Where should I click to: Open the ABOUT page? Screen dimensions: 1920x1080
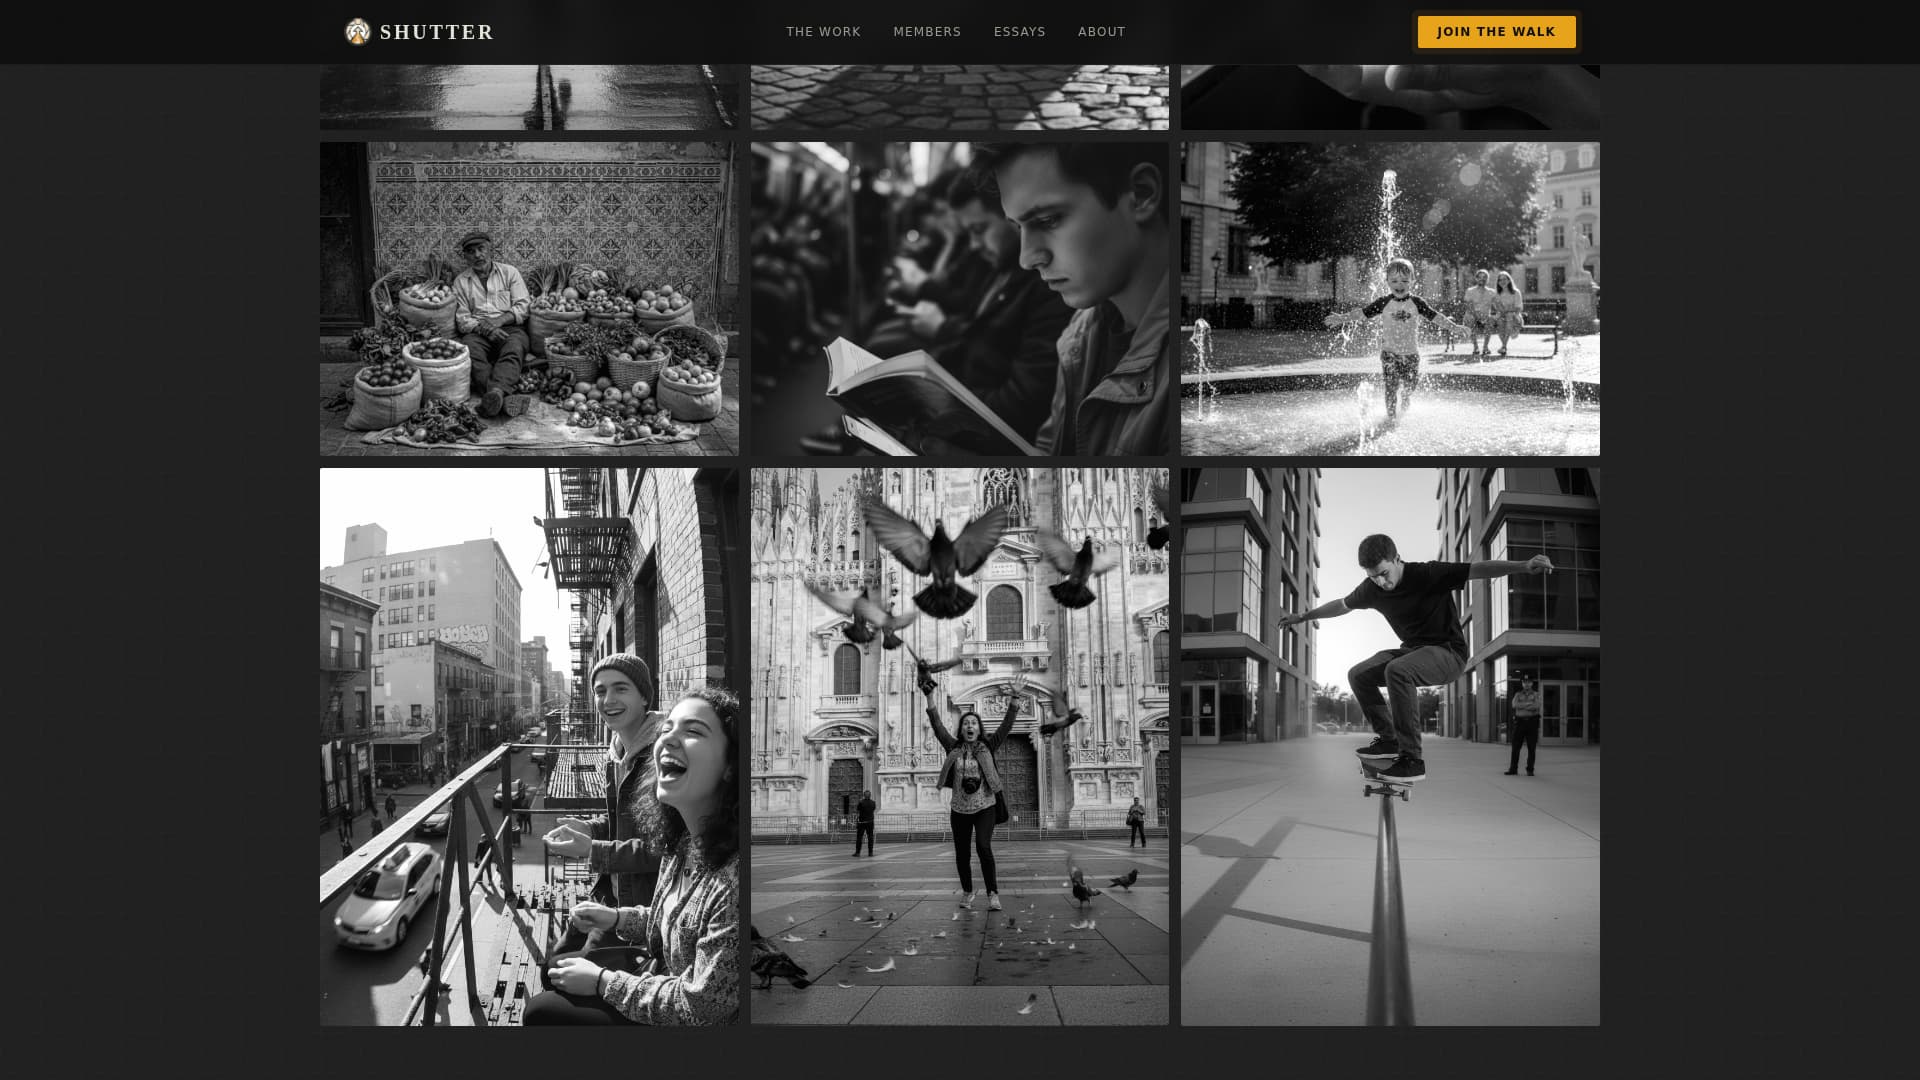pos(1101,31)
